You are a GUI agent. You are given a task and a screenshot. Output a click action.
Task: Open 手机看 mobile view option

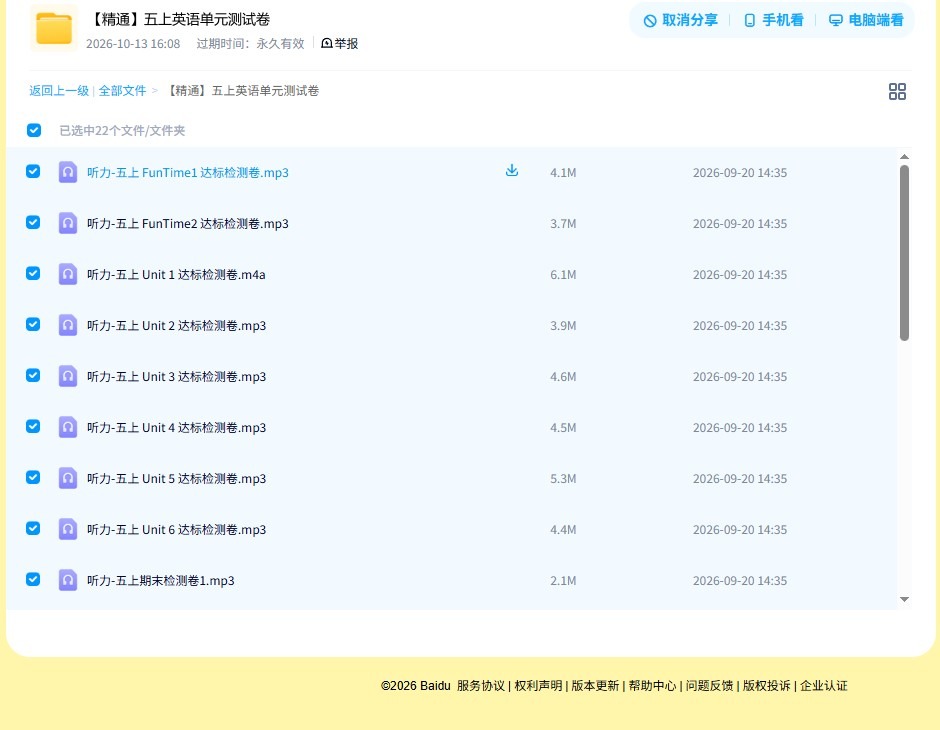coord(773,20)
